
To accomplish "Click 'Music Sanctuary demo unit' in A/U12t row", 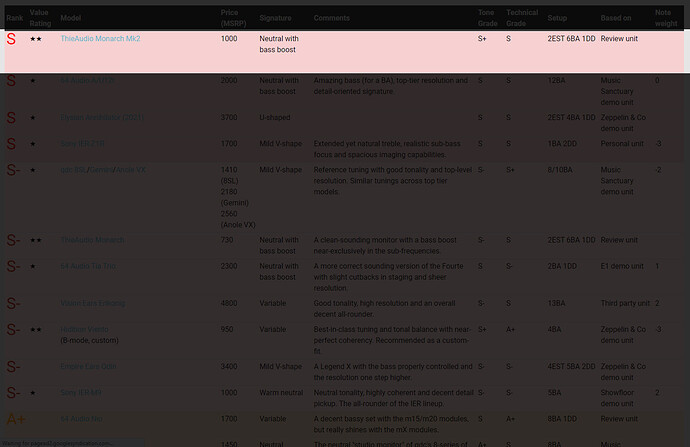I will tap(617, 92).
